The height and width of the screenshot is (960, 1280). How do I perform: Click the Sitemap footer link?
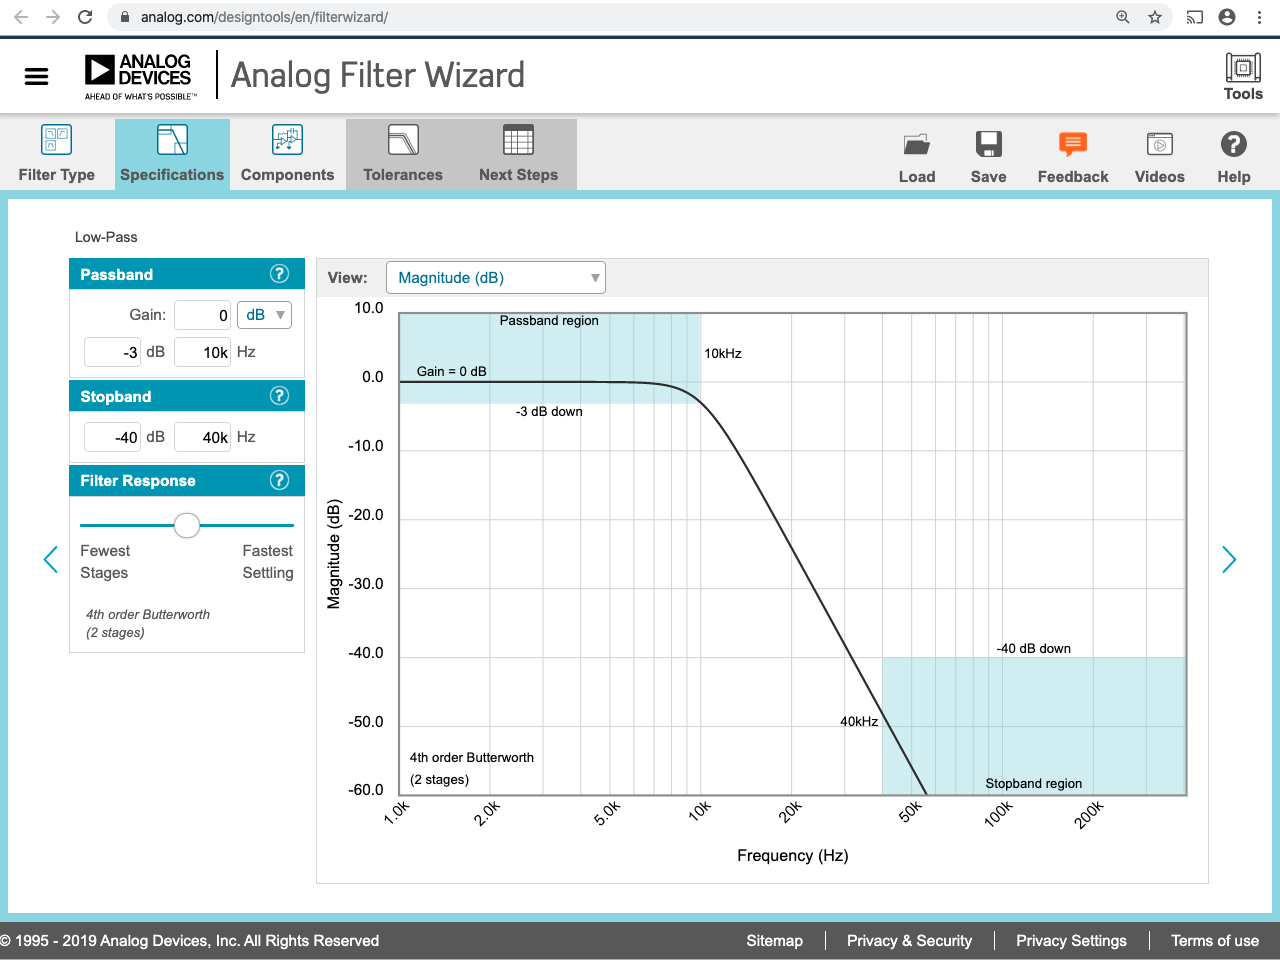(774, 941)
